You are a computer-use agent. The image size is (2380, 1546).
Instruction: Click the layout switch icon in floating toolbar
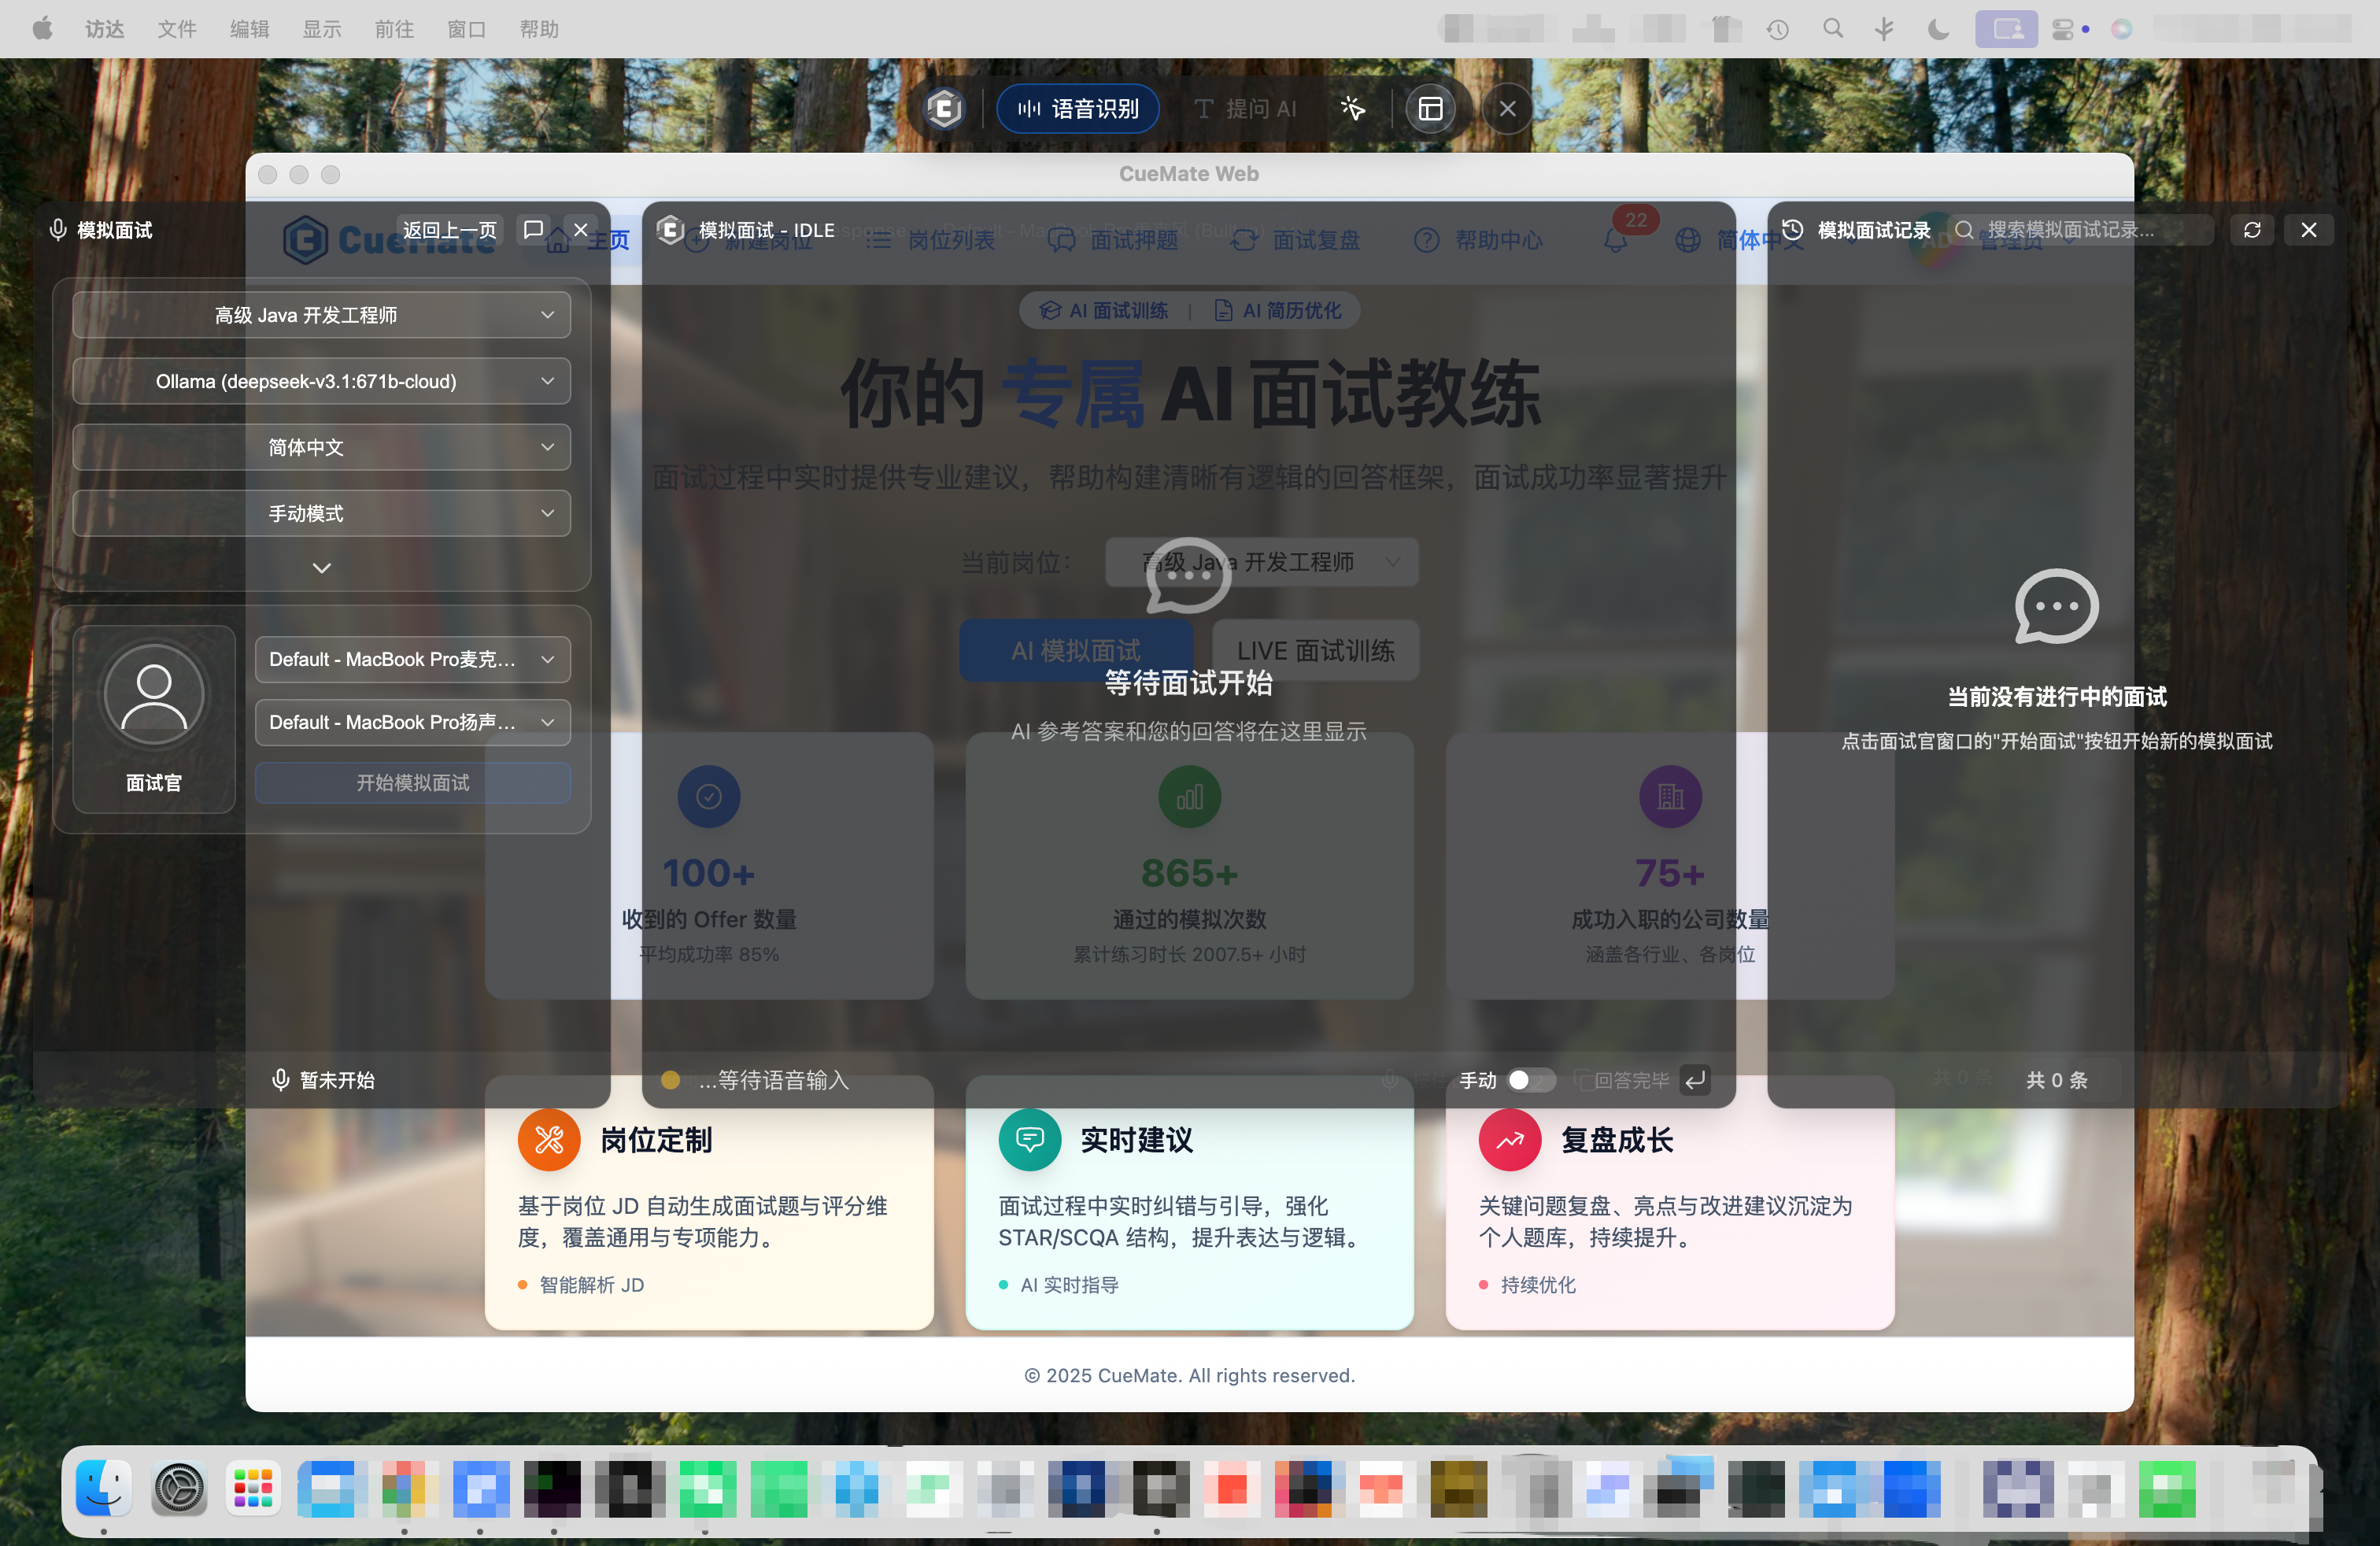(x=1432, y=108)
